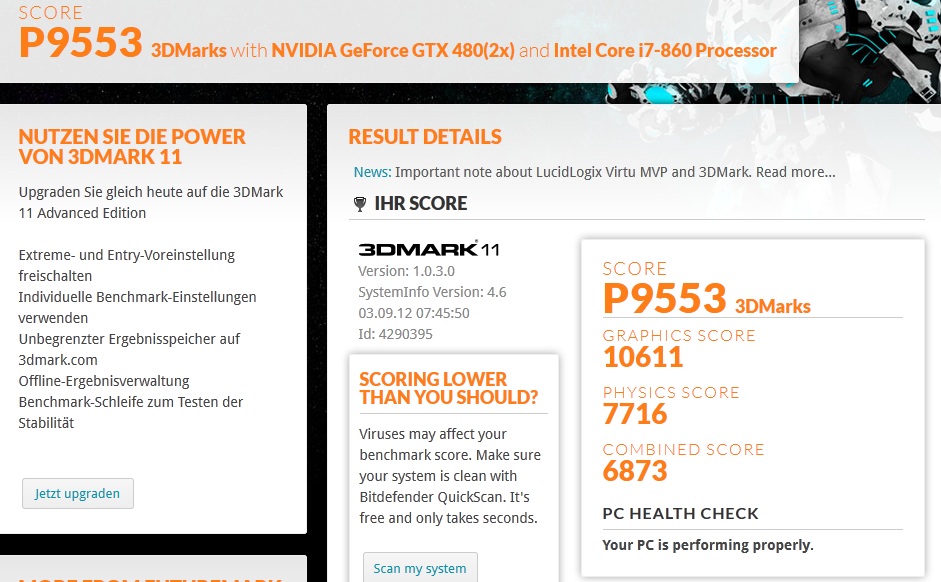Select the Version: 1.0.3.0 line
Screen dimensions: 941x582
406,271
